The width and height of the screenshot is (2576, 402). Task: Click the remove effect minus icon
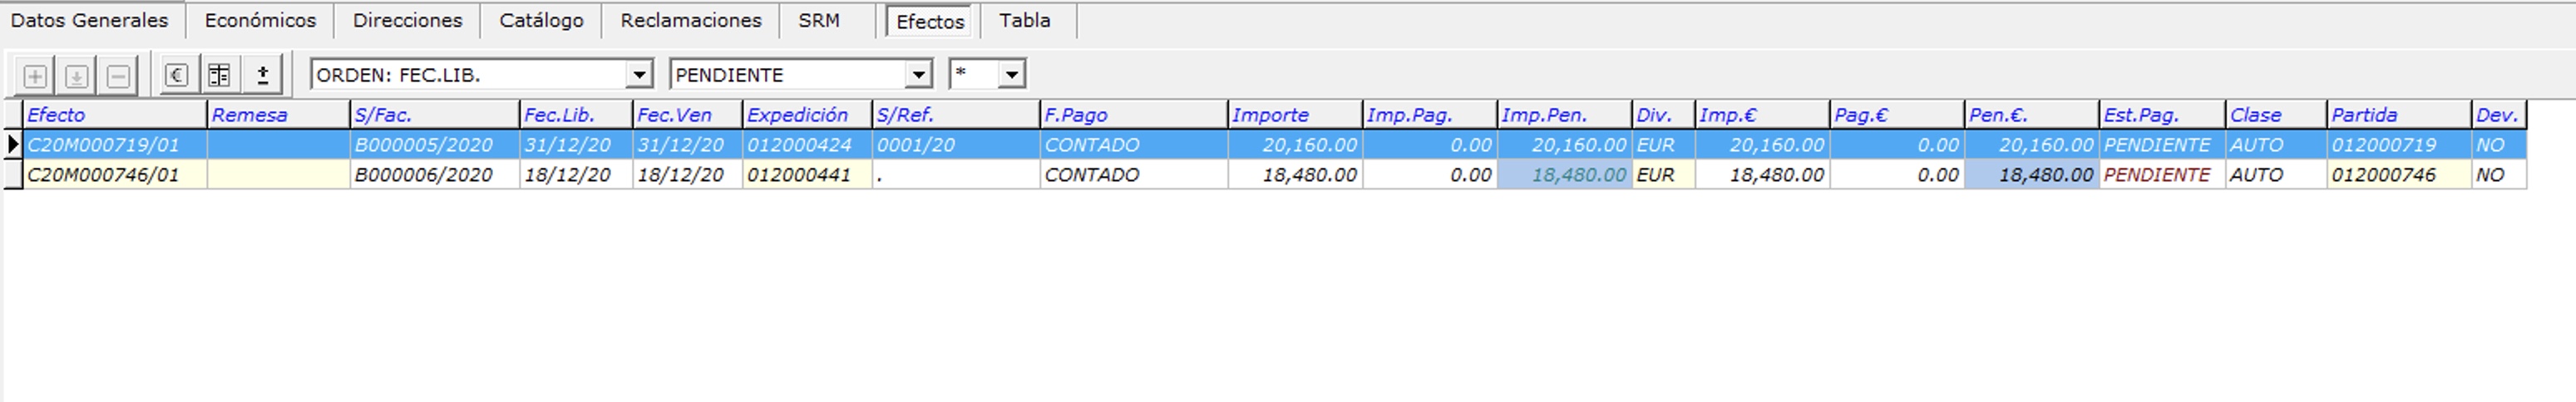118,76
